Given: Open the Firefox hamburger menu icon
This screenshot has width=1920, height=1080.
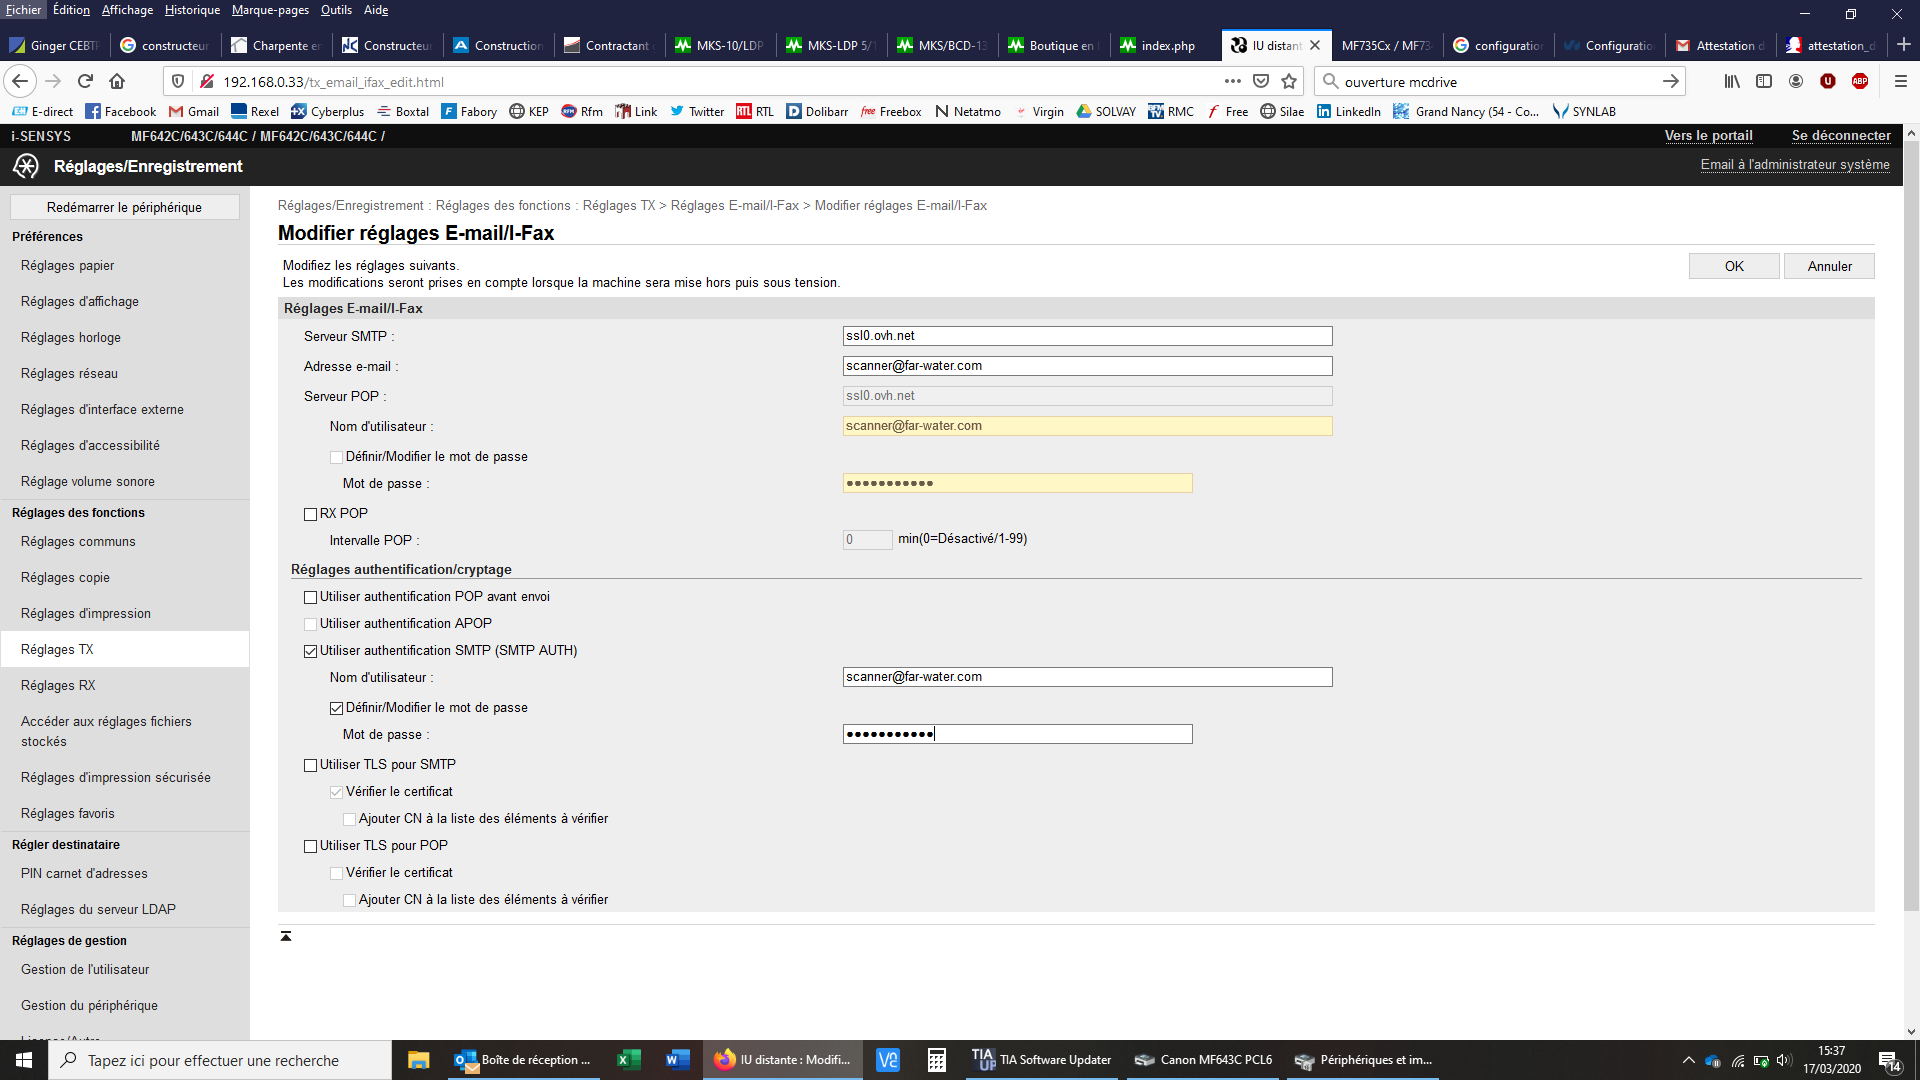Looking at the screenshot, I should 1900,81.
